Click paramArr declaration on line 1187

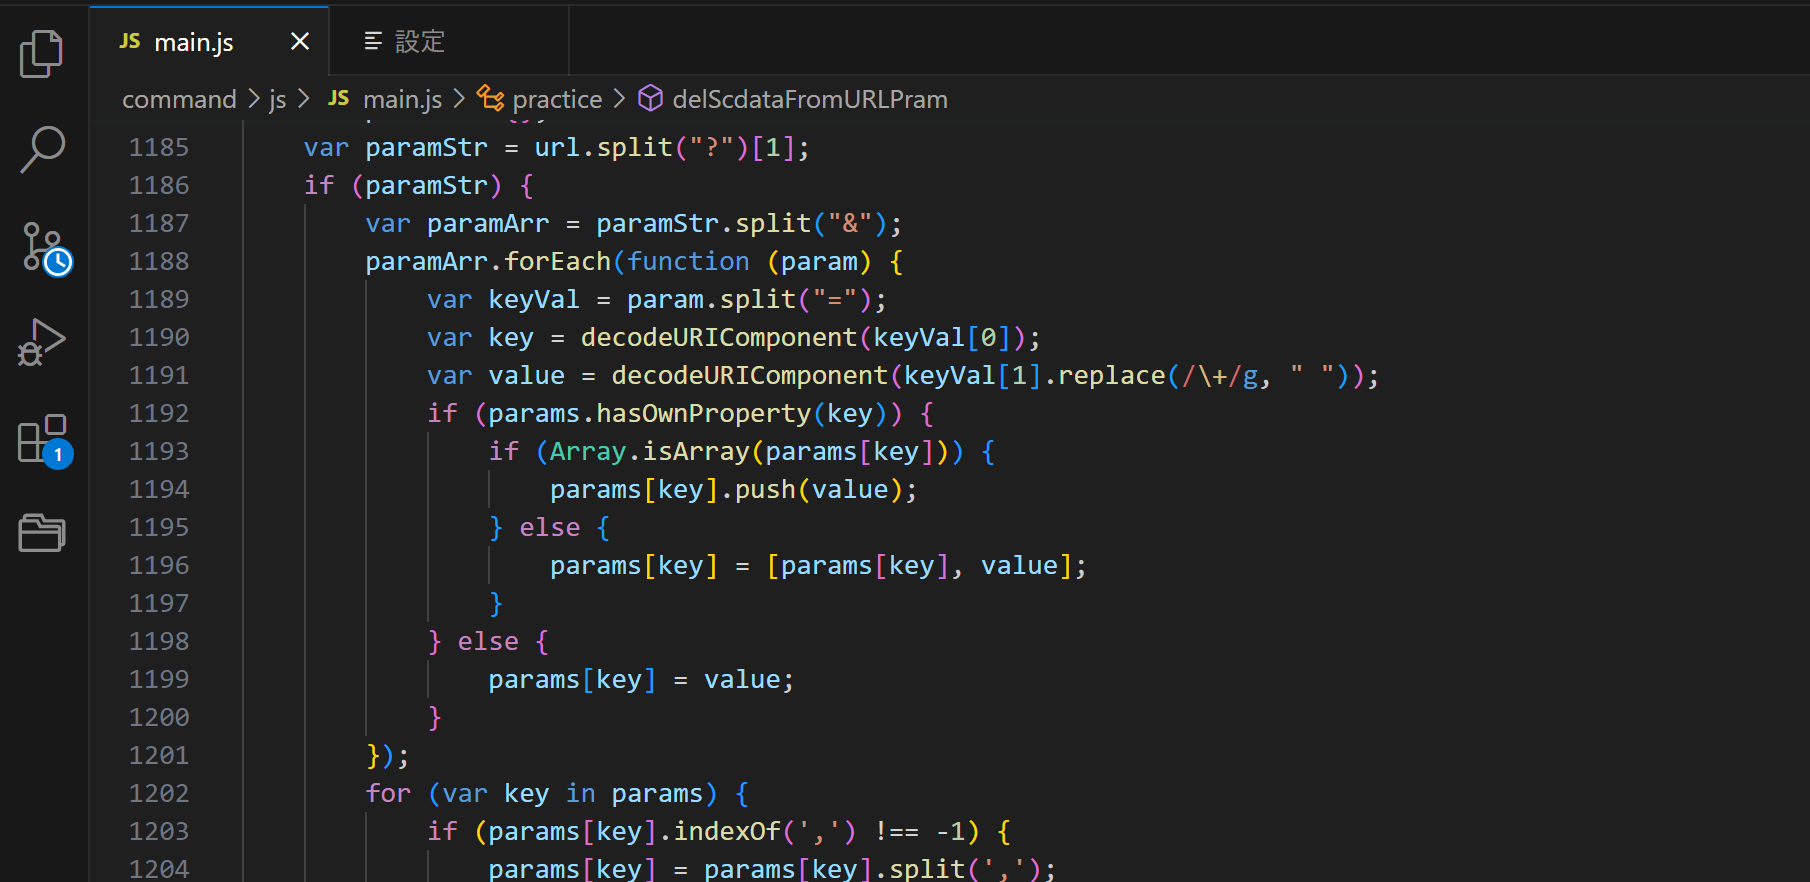[488, 223]
